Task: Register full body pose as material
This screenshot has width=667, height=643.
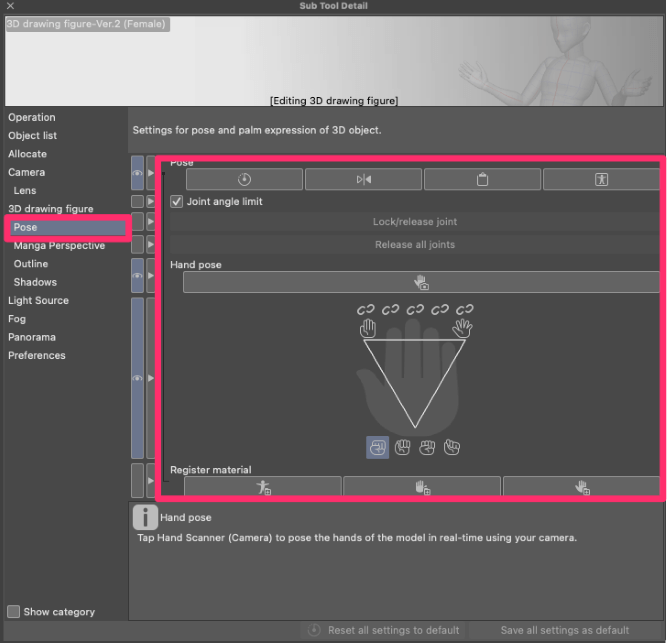Action: pos(263,487)
